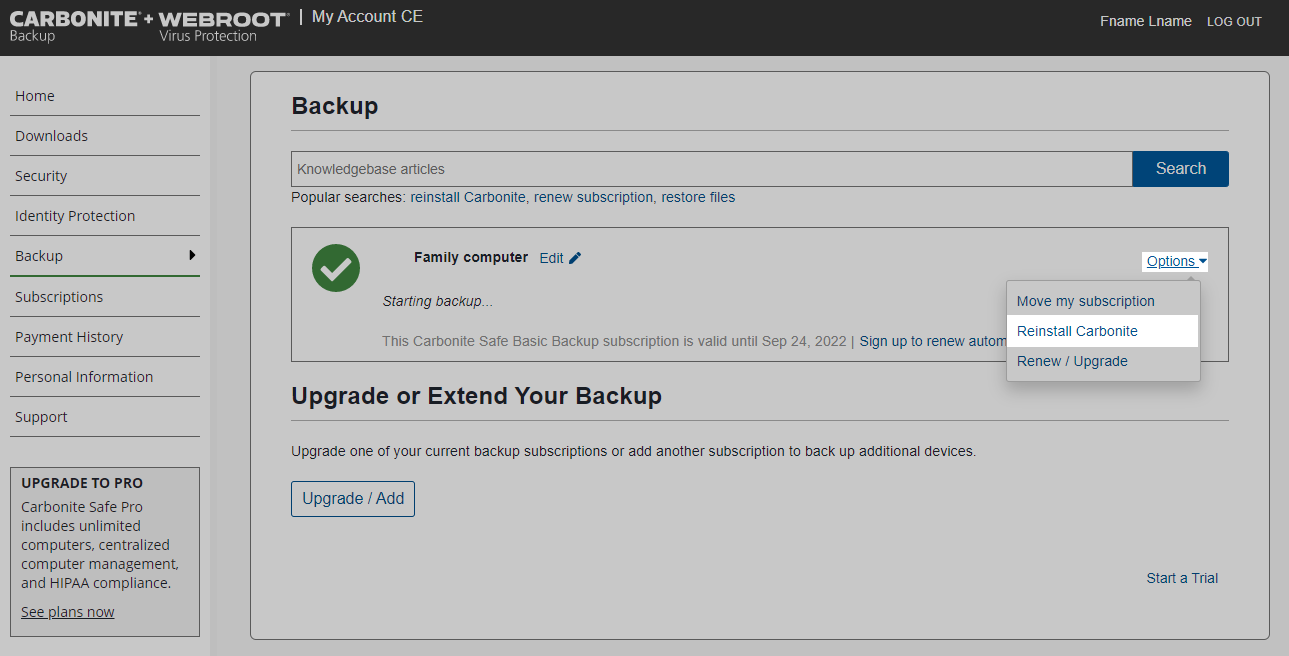Select the Search button magnifier area
1289x656 pixels.
(1180, 168)
